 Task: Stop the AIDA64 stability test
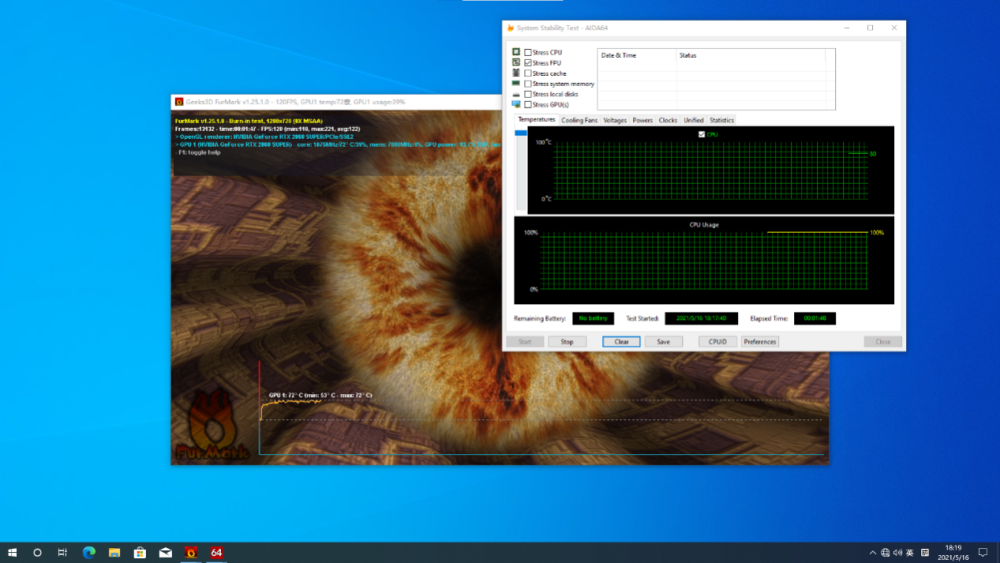pyautogui.click(x=567, y=342)
